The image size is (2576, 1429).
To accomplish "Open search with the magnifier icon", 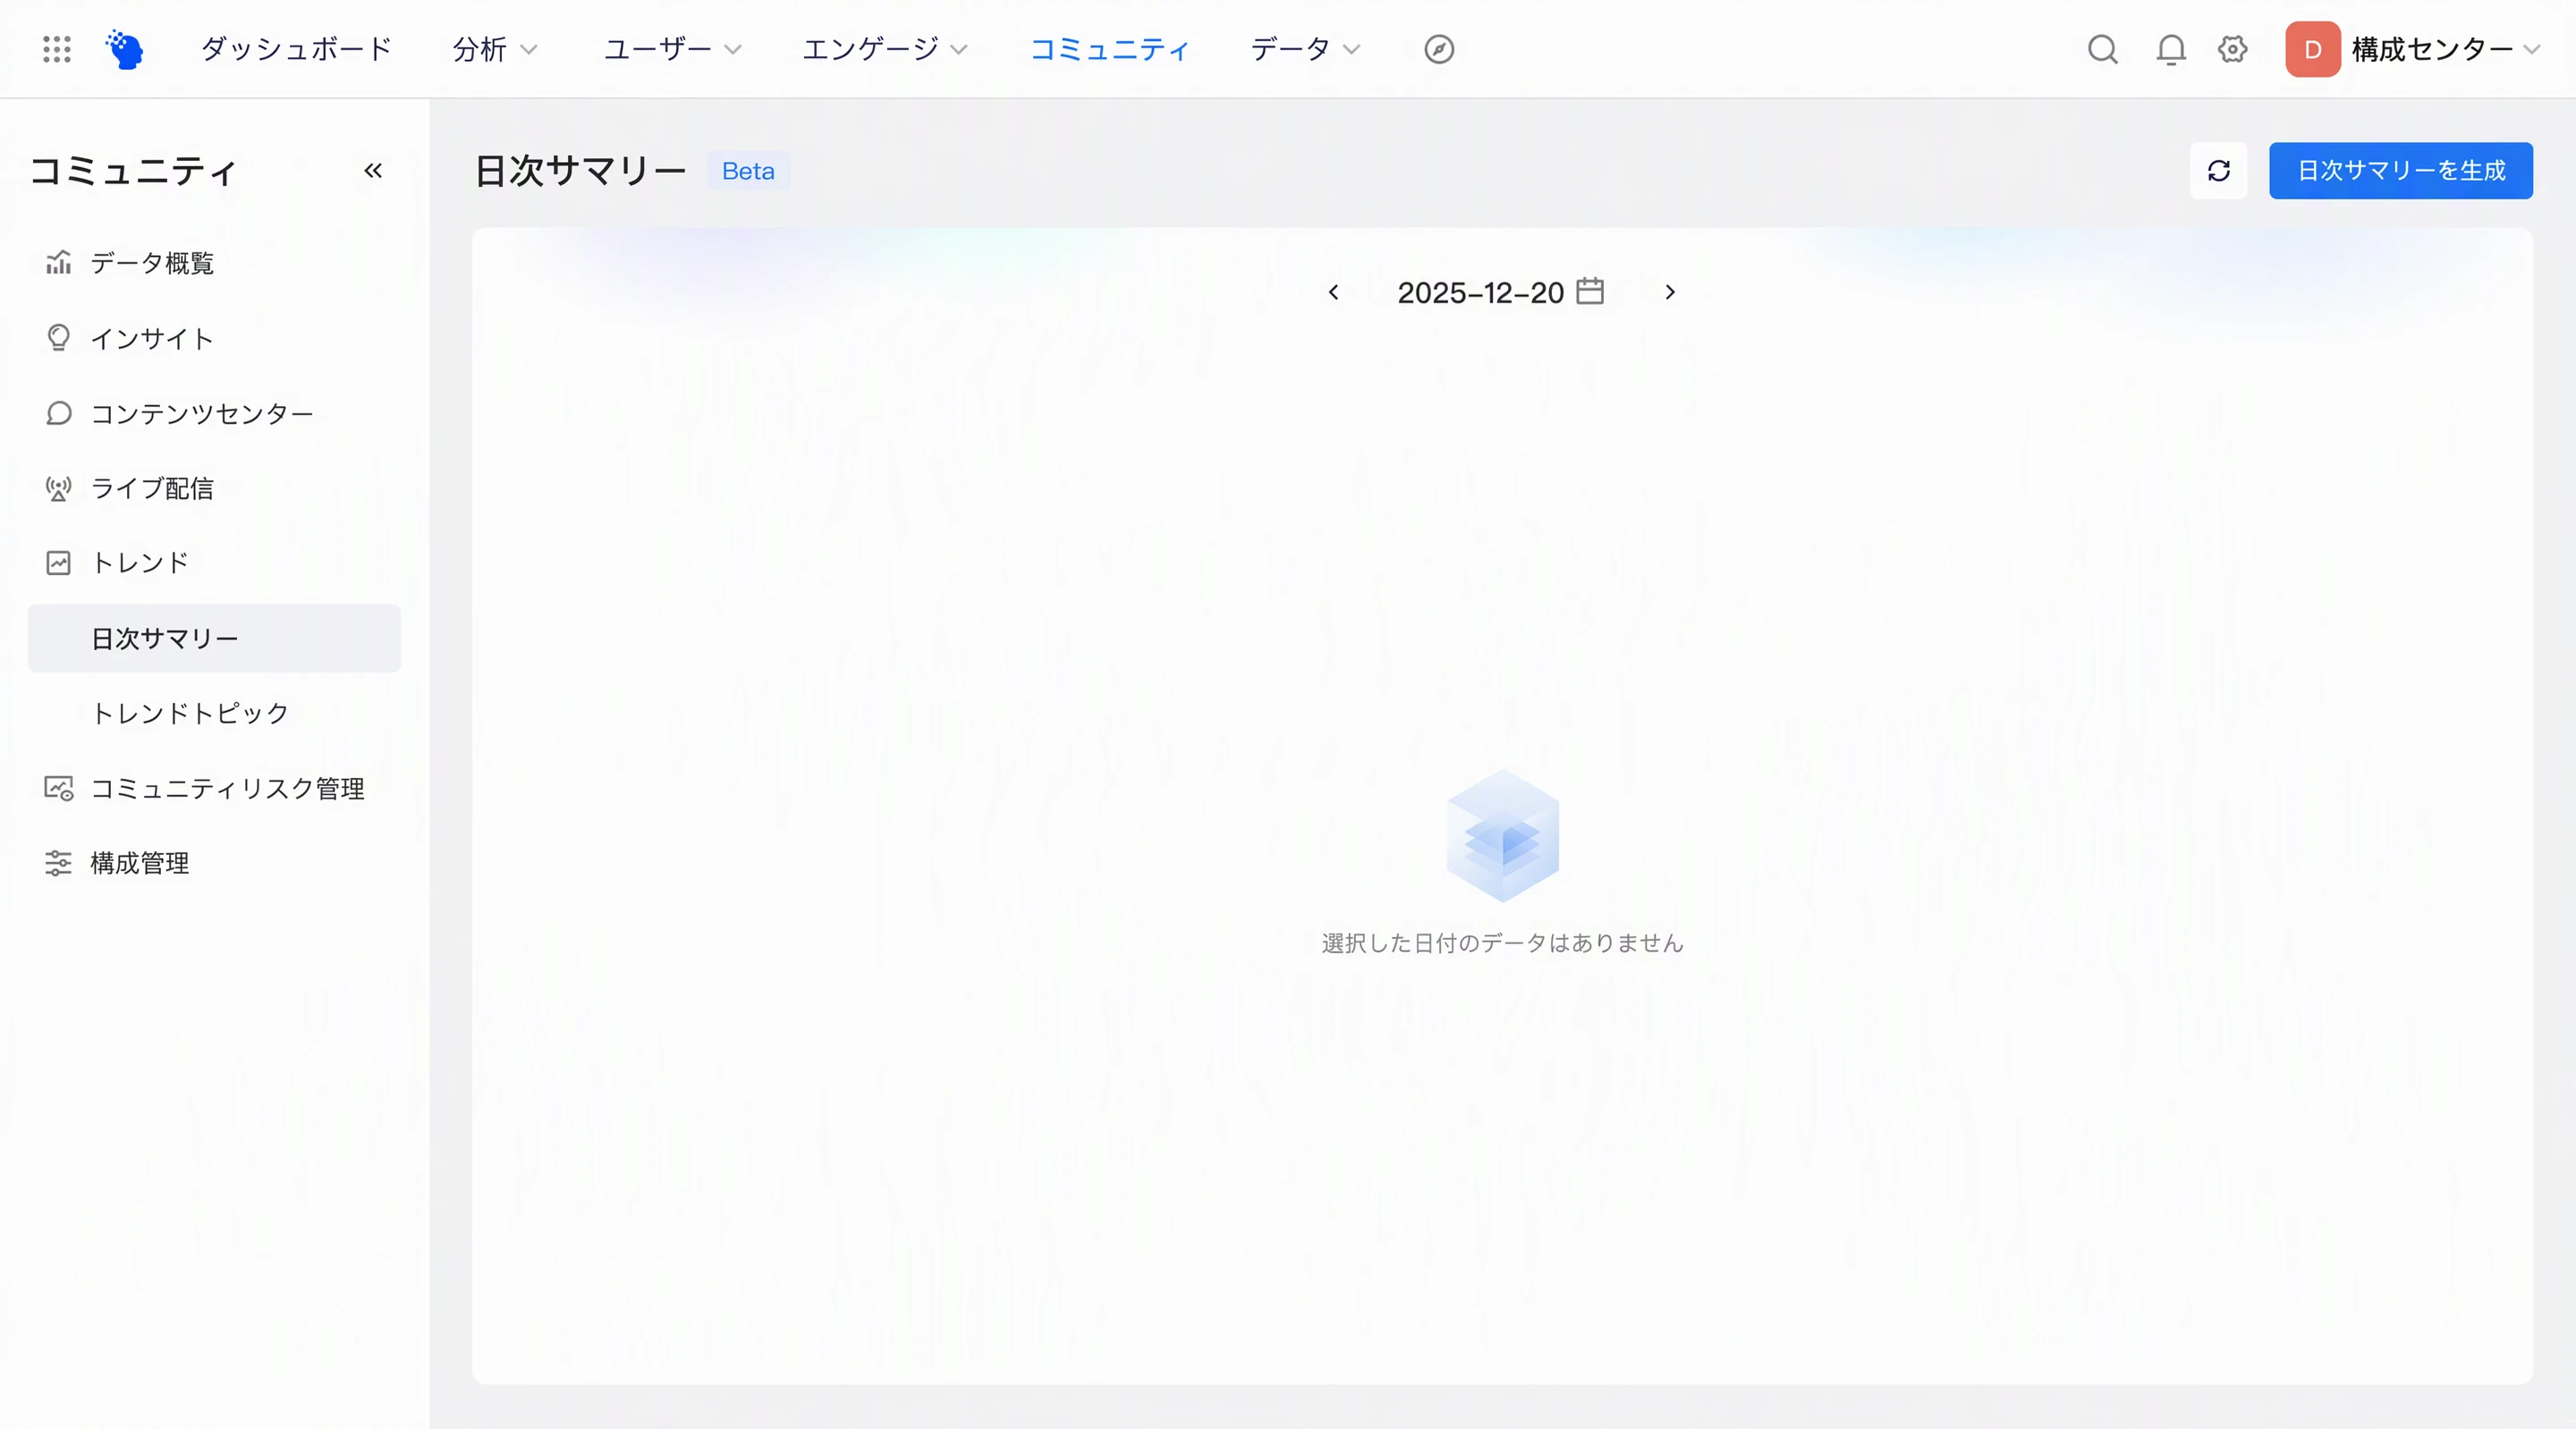I will pyautogui.click(x=2102, y=49).
